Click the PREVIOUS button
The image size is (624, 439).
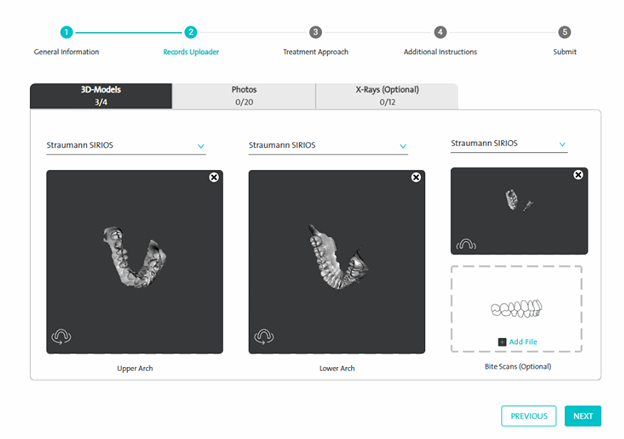tap(528, 416)
